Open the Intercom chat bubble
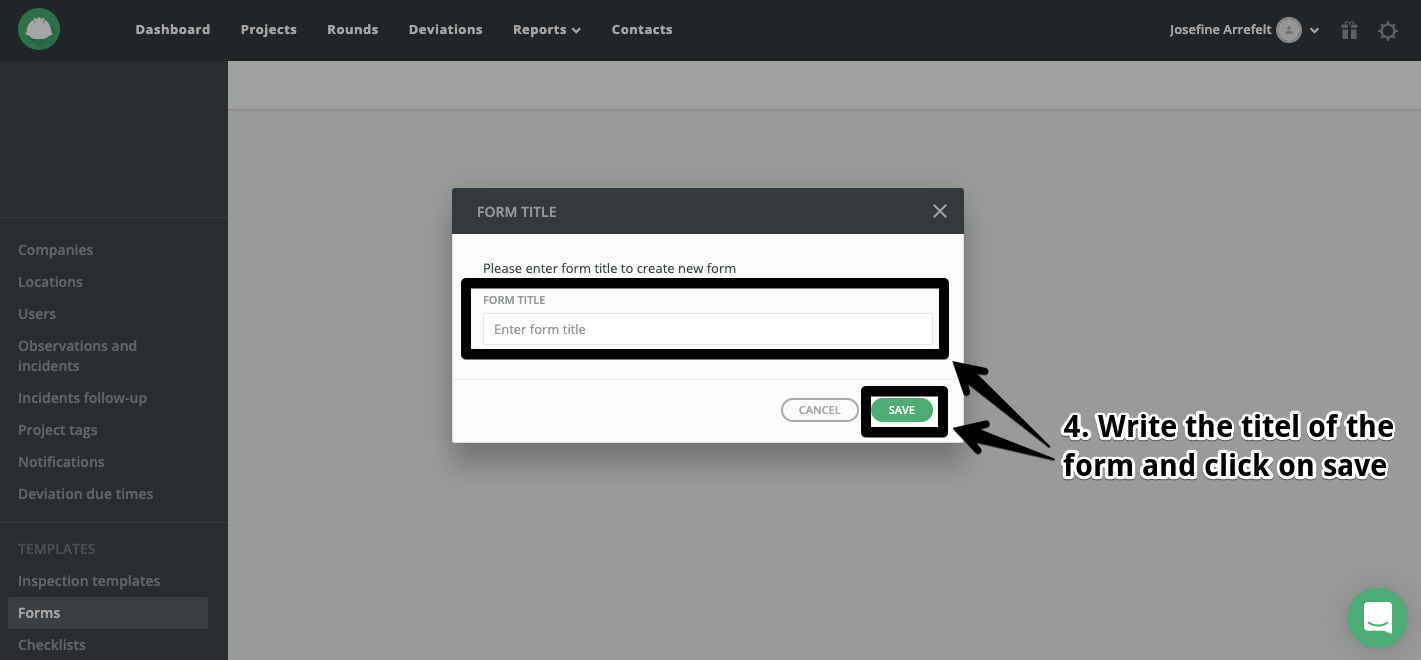This screenshot has width=1421, height=660. [x=1378, y=618]
